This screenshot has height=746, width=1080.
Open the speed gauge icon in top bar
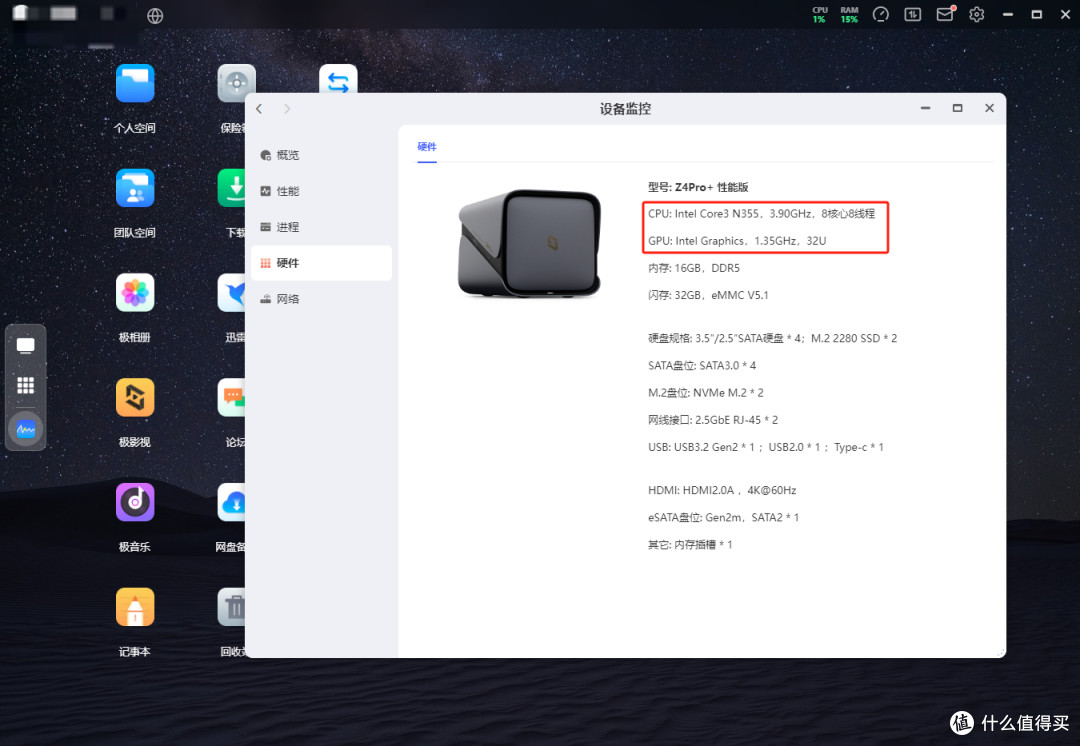pos(880,14)
